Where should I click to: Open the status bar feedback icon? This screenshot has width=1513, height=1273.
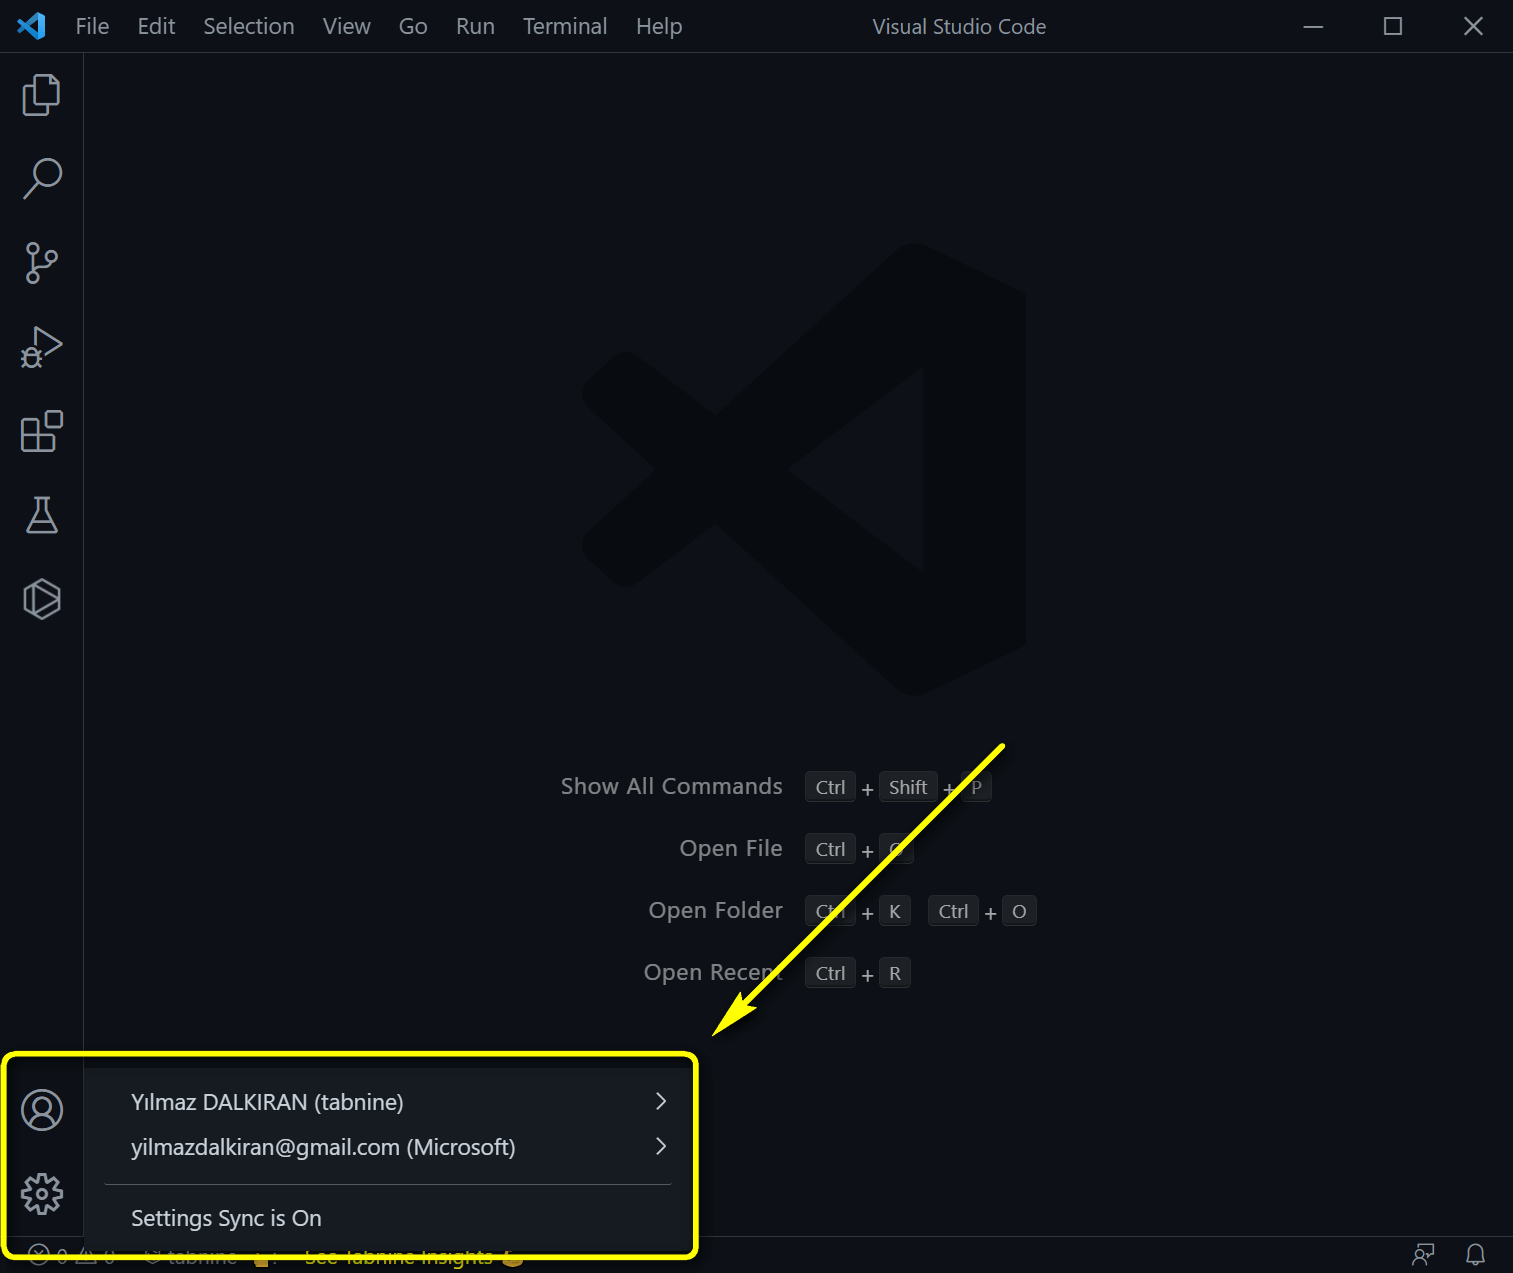1423,1254
